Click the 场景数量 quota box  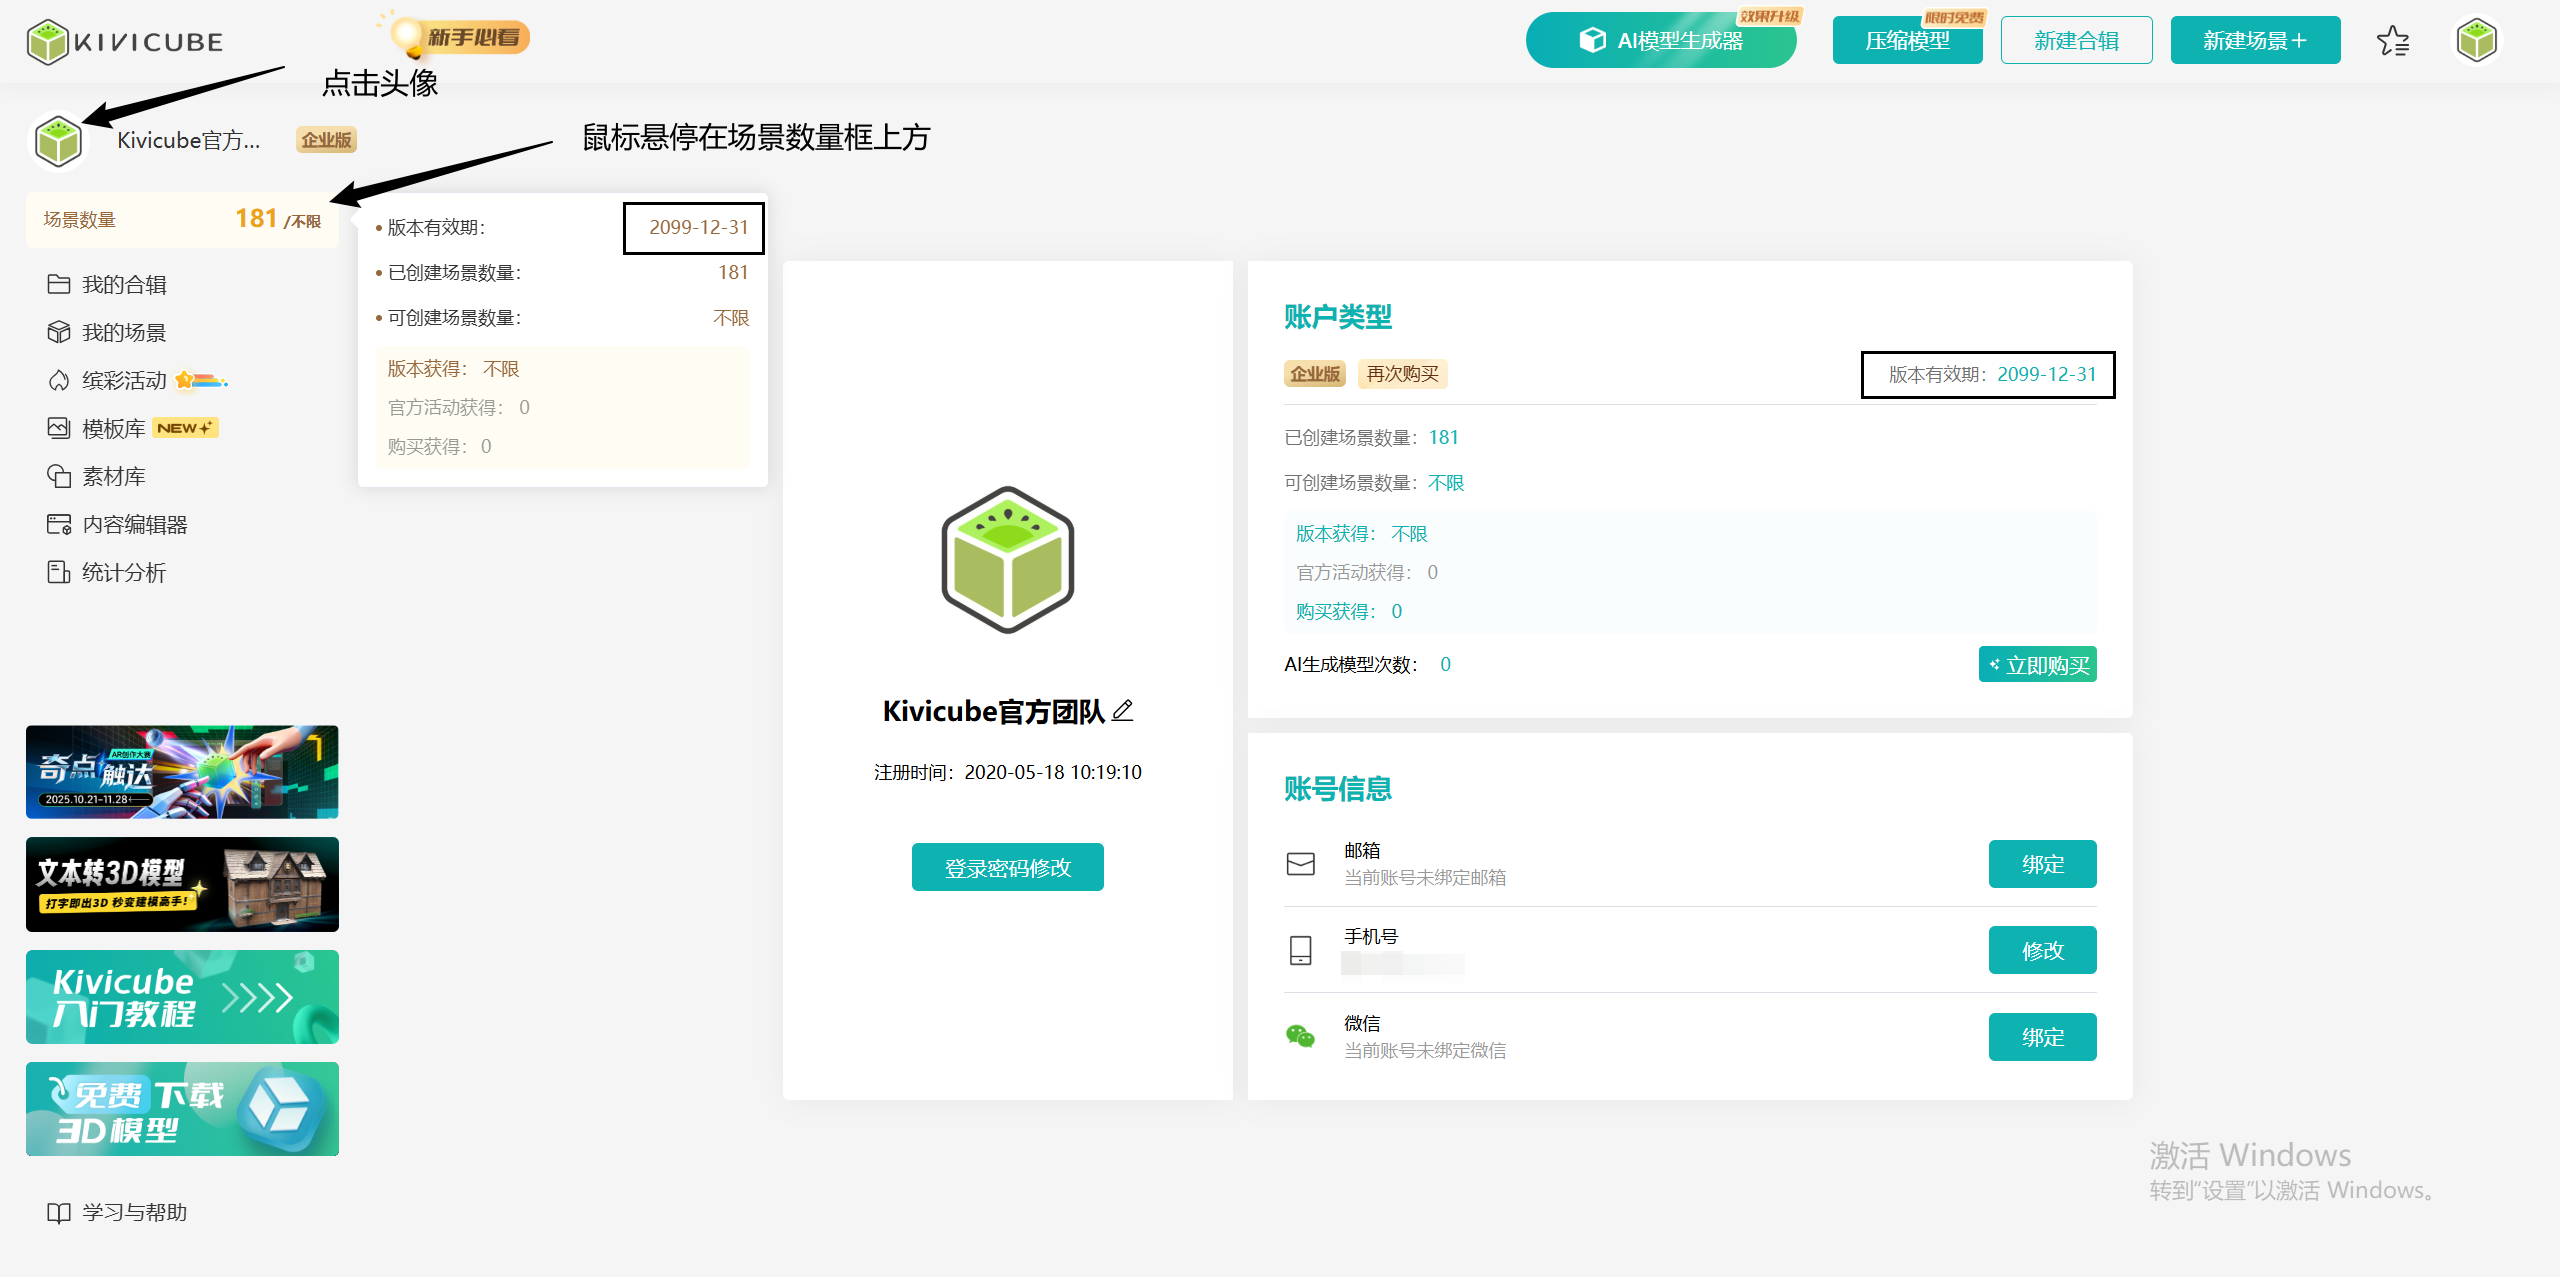pos(182,220)
